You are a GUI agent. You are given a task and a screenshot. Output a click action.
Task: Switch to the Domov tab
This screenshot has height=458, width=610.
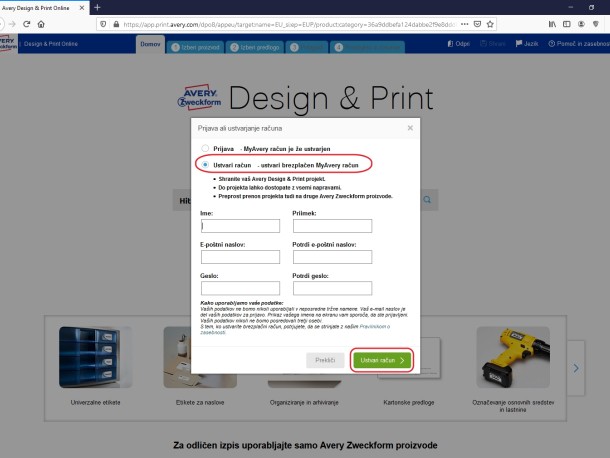[x=150, y=44]
